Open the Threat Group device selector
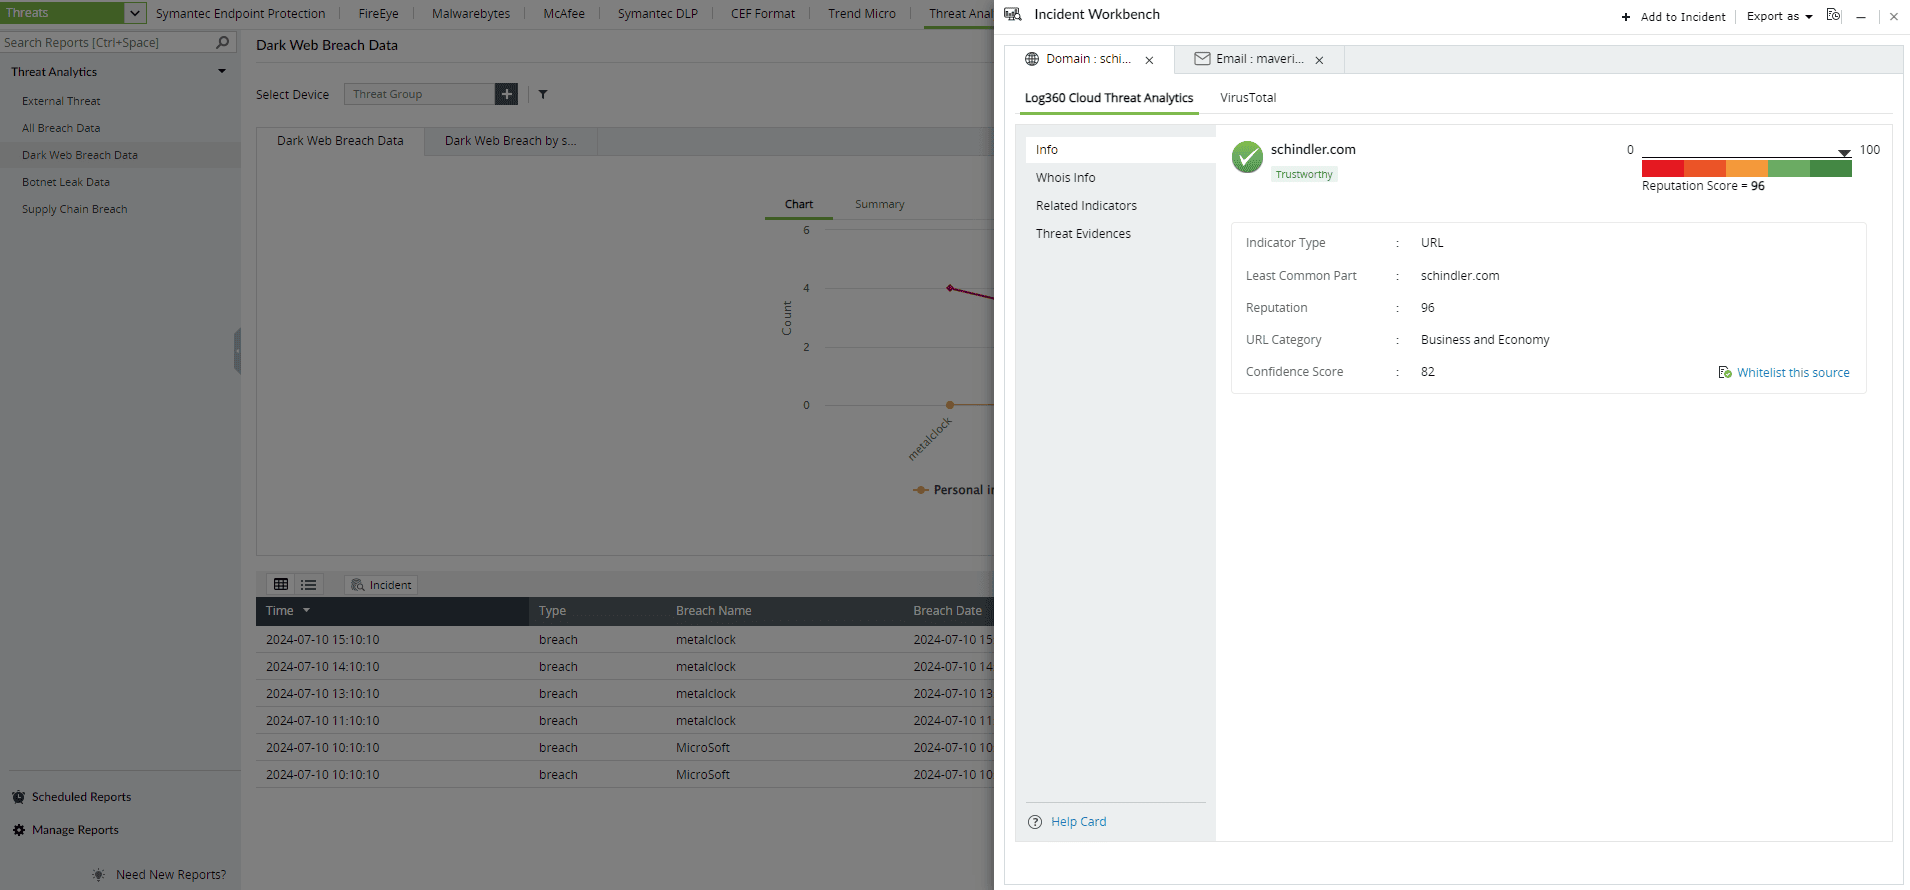The image size is (1910, 890). pos(420,94)
